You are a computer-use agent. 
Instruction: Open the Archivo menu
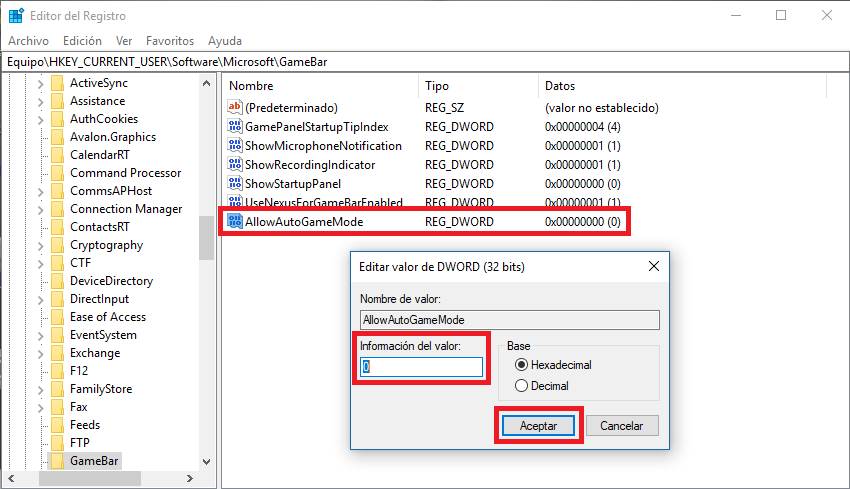coord(28,41)
